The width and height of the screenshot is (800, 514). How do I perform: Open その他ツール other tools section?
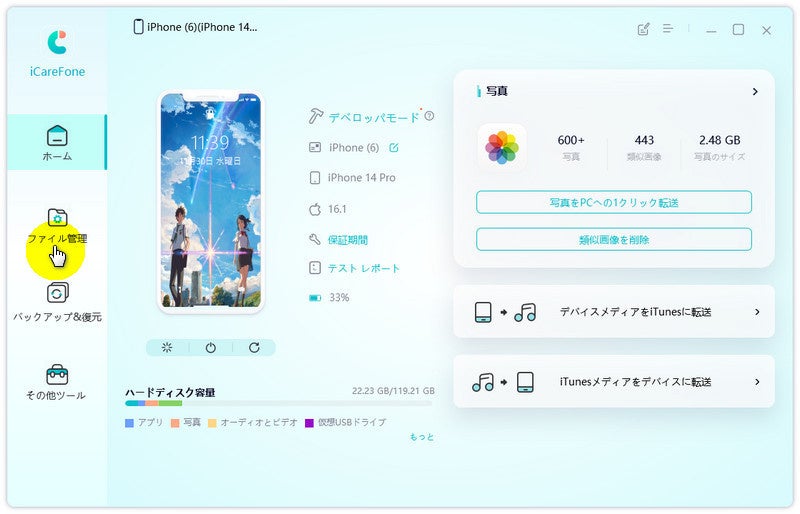pos(56,382)
